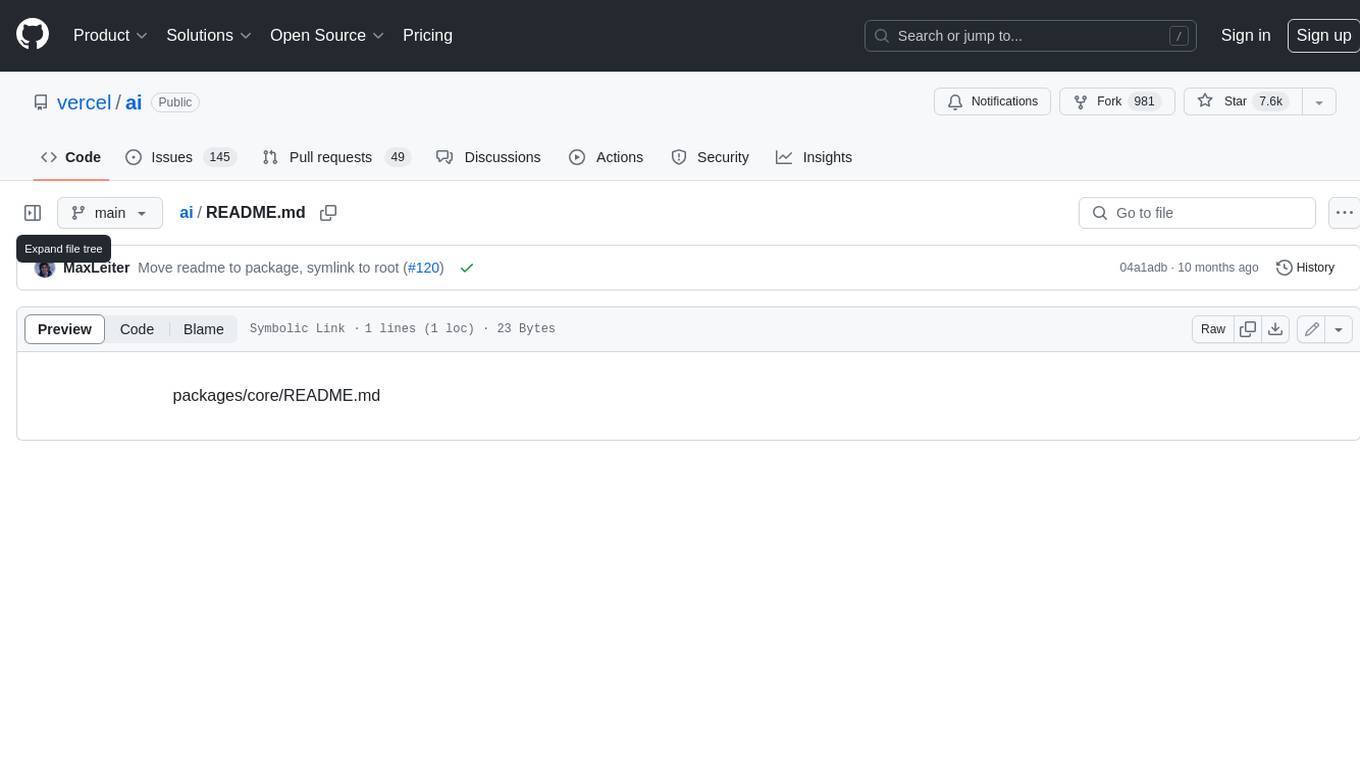Expand the file tree sidebar icon

33,213
